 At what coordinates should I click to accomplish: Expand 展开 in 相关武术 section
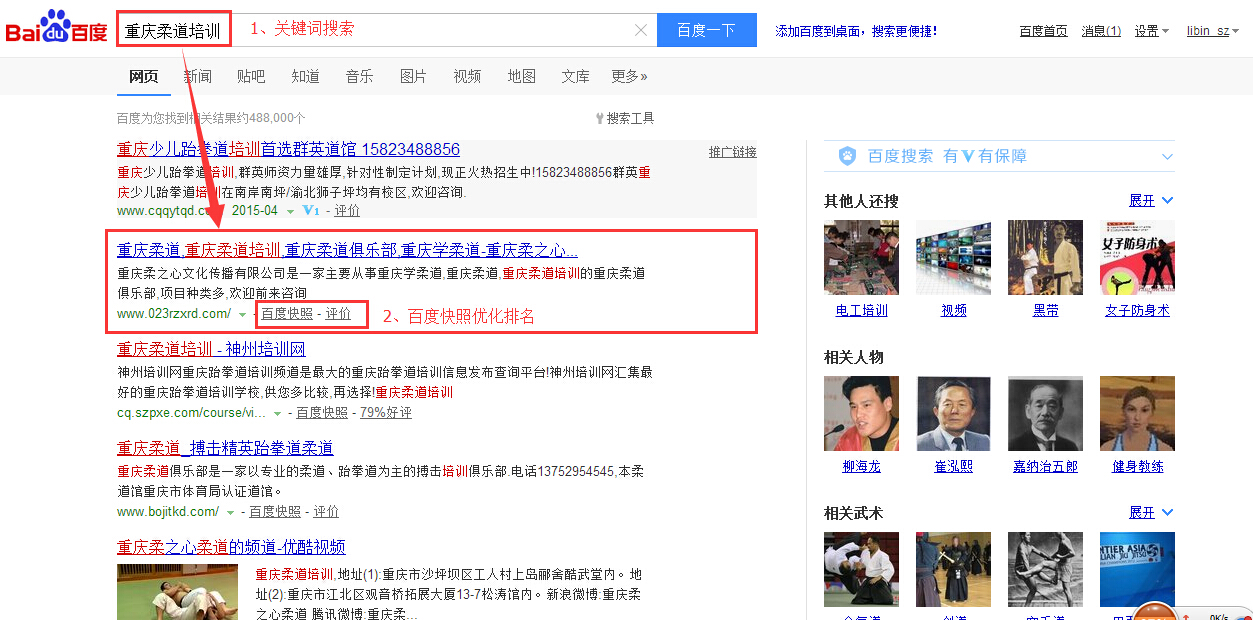[x=1151, y=513]
